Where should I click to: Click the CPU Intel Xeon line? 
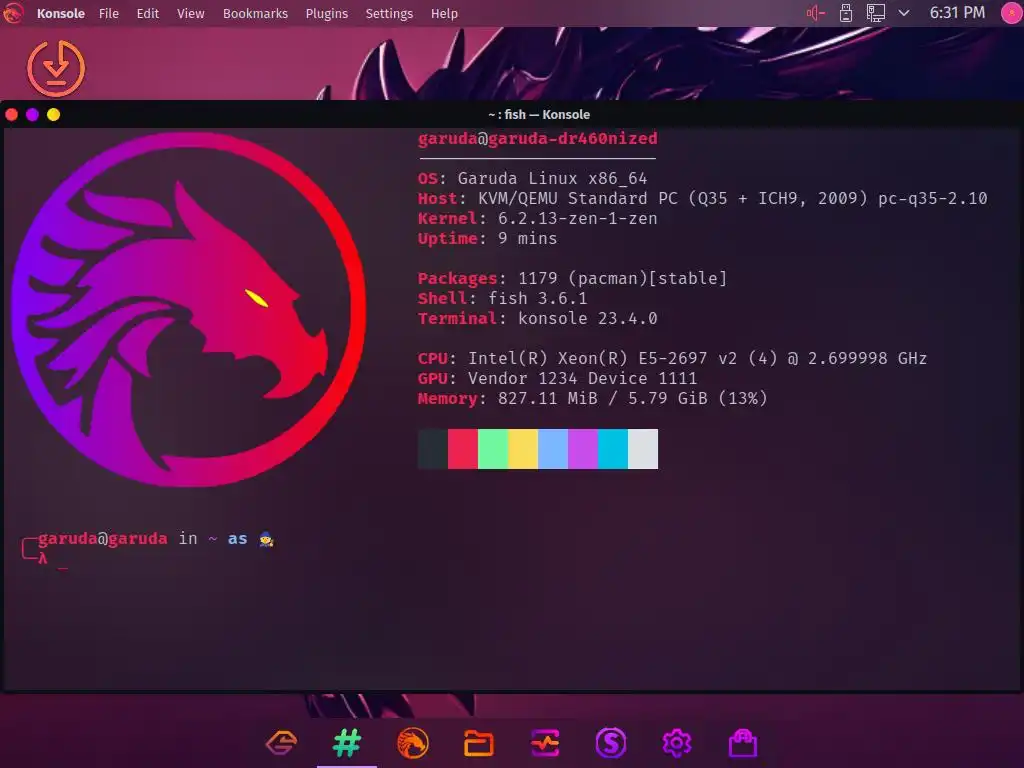pyautogui.click(x=673, y=359)
